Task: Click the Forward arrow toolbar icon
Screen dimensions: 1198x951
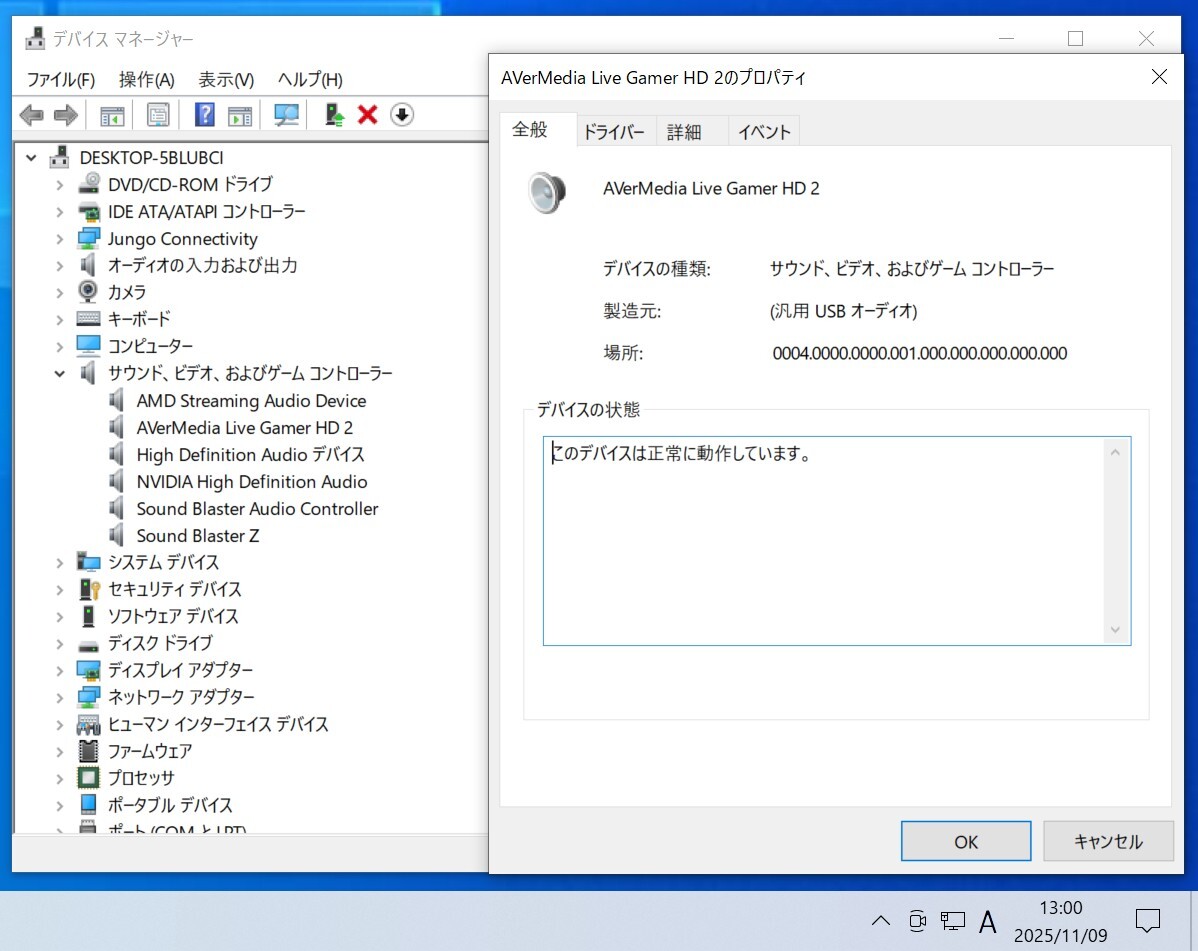Action: (66, 115)
